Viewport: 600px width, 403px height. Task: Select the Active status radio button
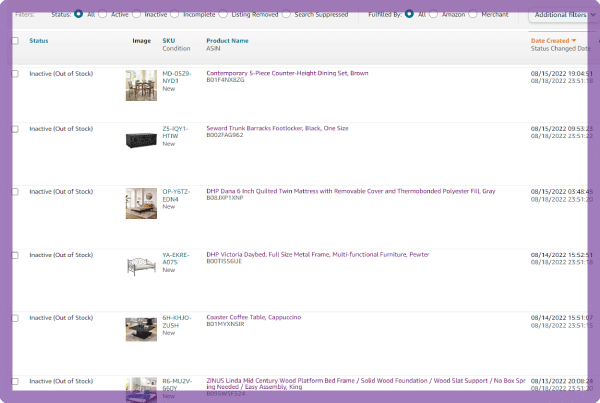coord(106,15)
